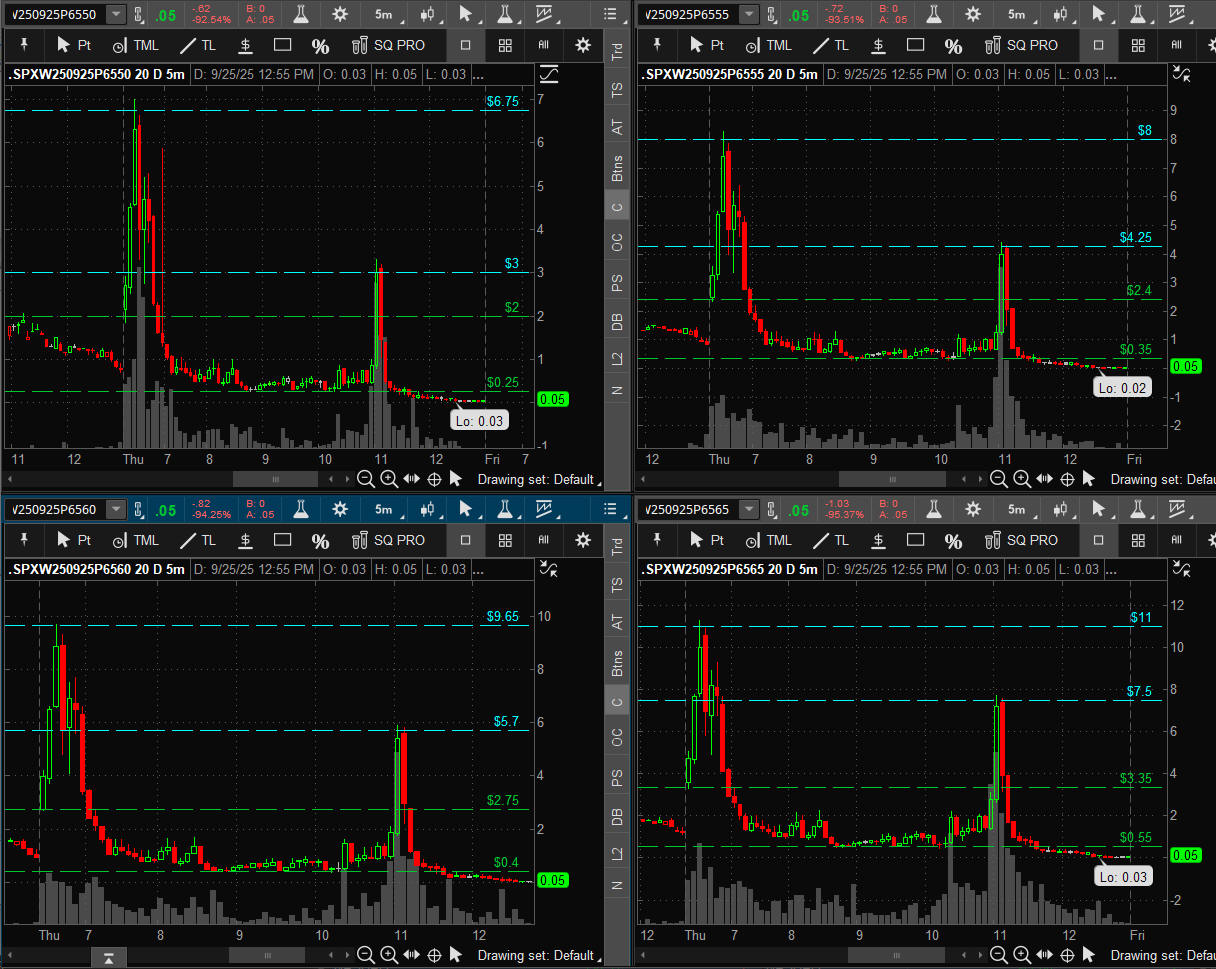Image resolution: width=1216 pixels, height=969 pixels.
Task: Open chart settings gear in P6560 header
Action: click(x=340, y=509)
